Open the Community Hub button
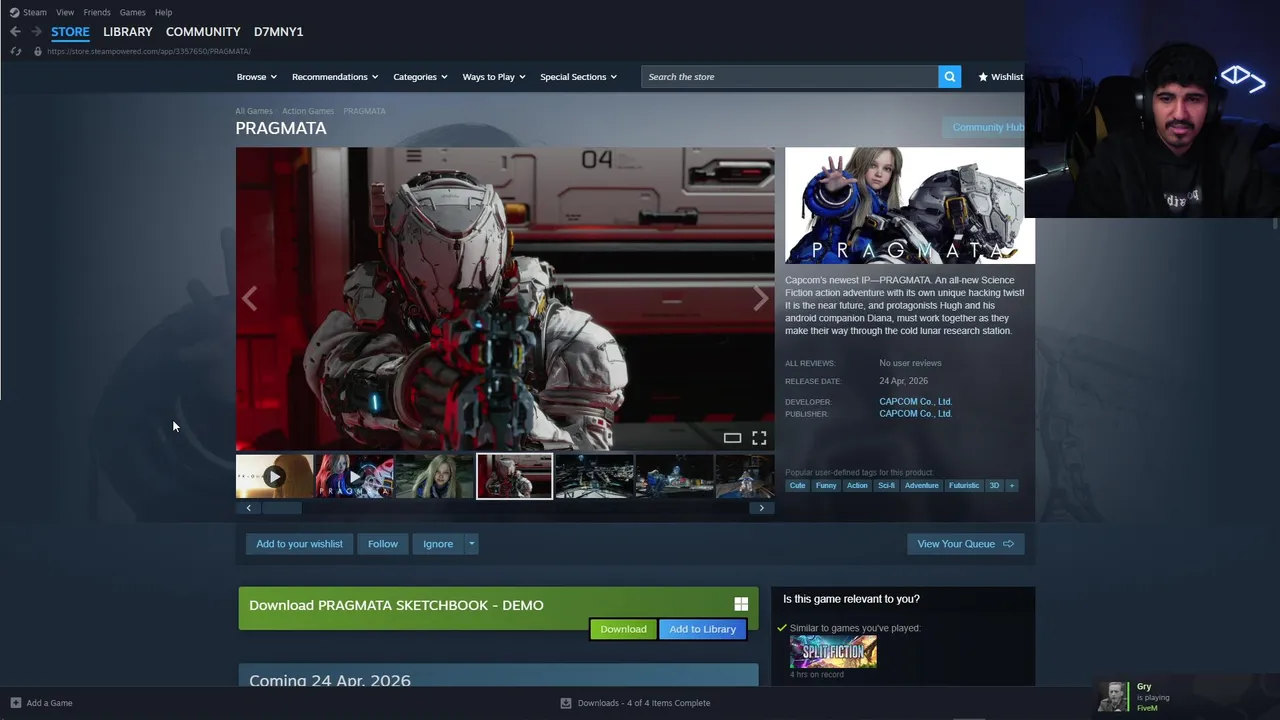 tap(985, 127)
